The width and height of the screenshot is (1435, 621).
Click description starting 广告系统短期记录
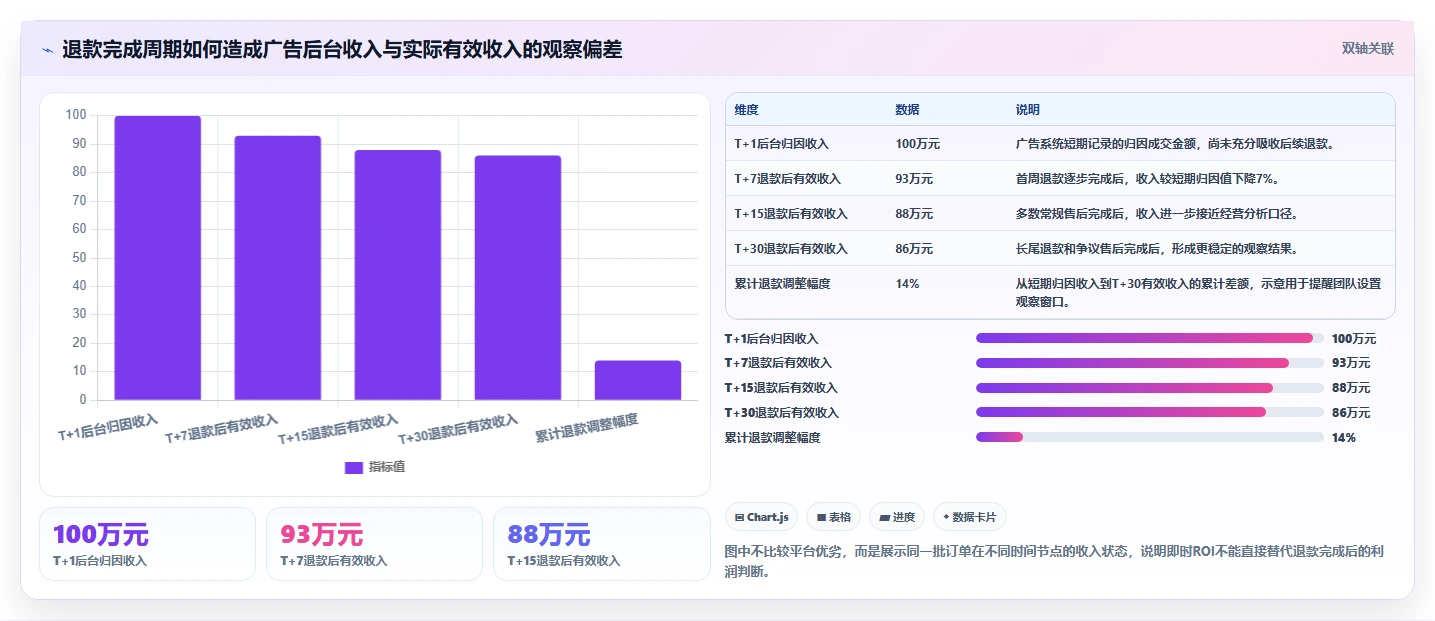click(x=1174, y=144)
